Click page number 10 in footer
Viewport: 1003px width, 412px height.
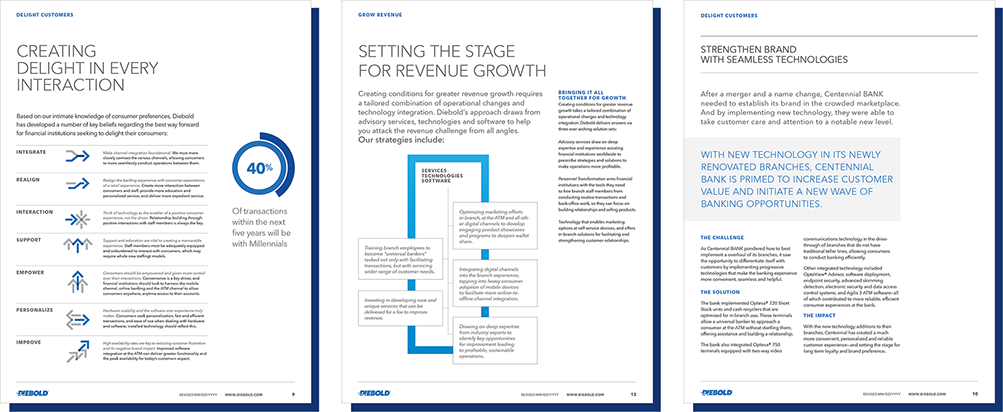tap(975, 395)
